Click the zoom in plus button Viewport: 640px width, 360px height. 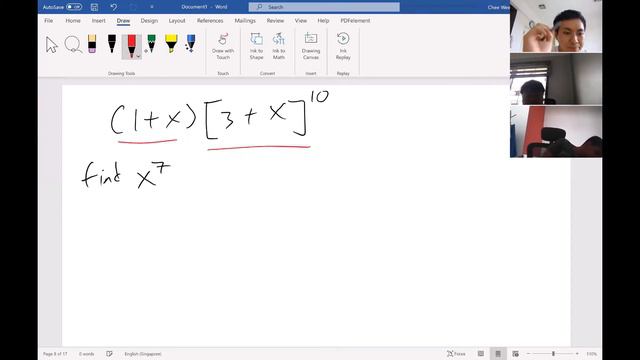pos(577,354)
